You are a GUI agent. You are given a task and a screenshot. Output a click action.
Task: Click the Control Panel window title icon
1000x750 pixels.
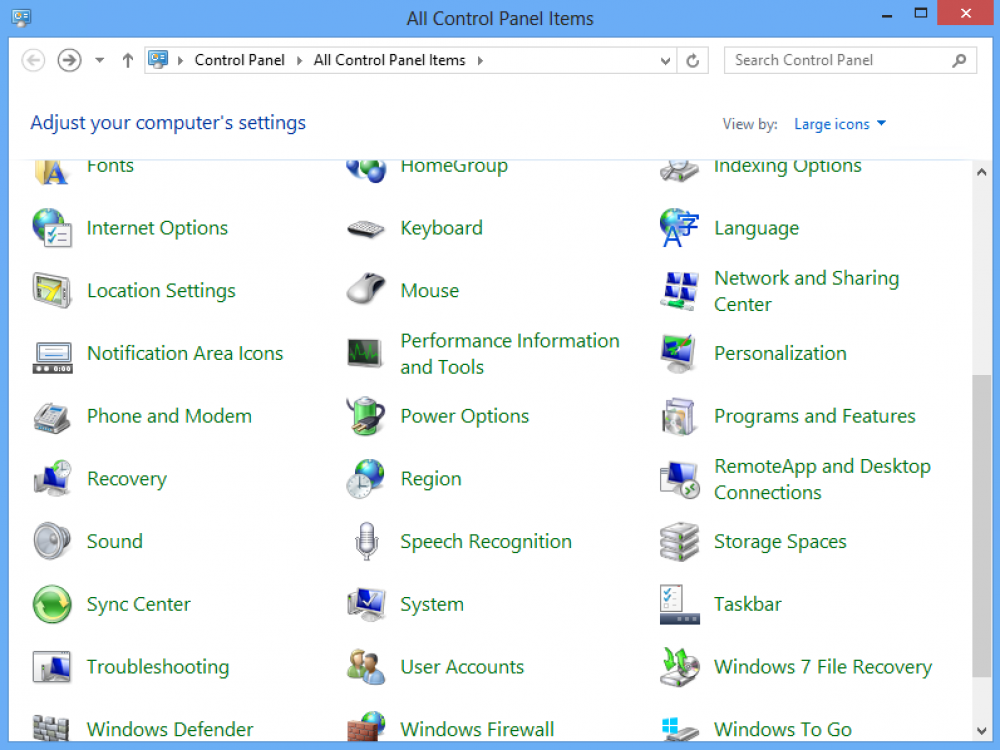[21, 17]
